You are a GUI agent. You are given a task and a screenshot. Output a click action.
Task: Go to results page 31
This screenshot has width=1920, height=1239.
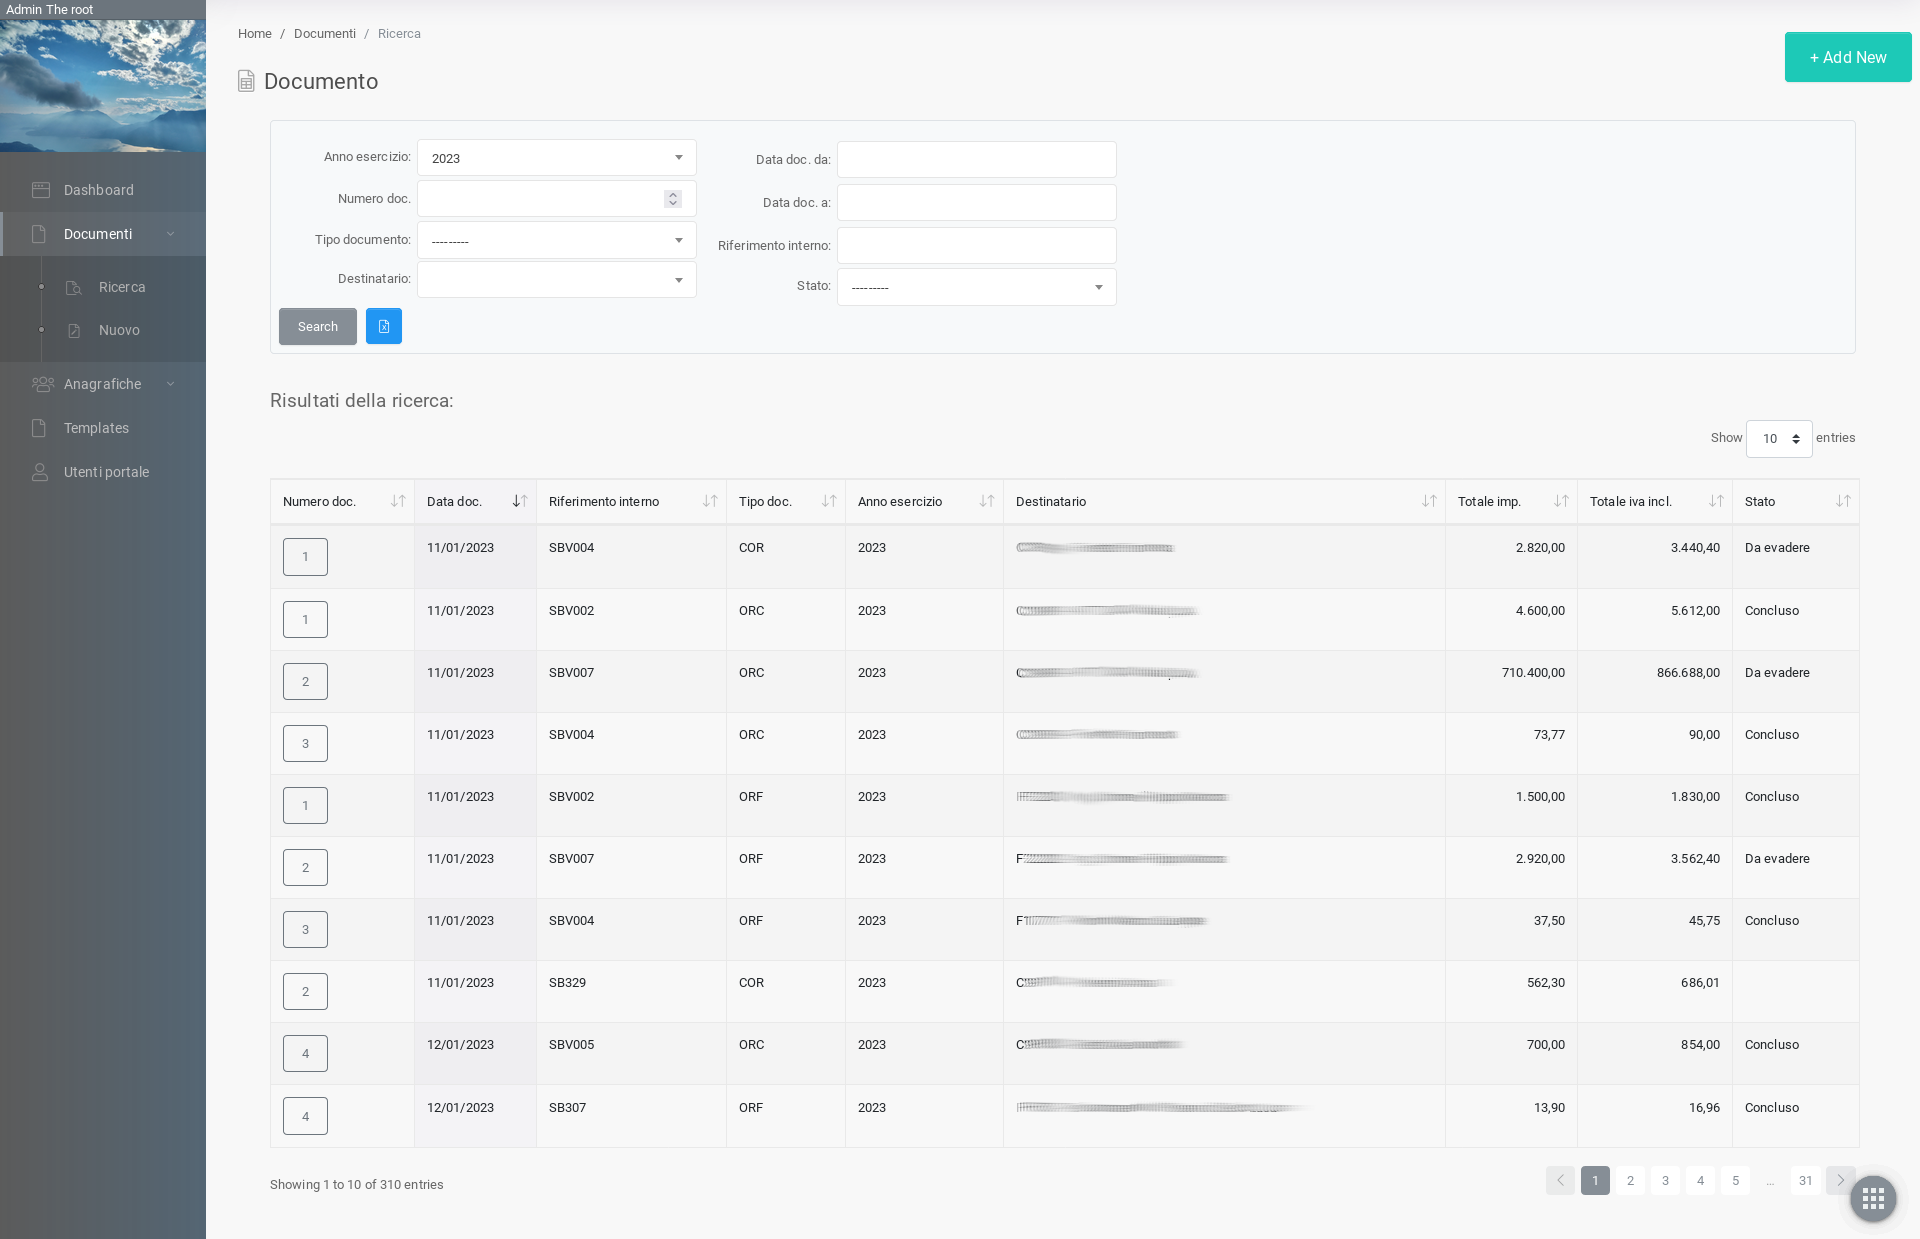[x=1805, y=1180]
